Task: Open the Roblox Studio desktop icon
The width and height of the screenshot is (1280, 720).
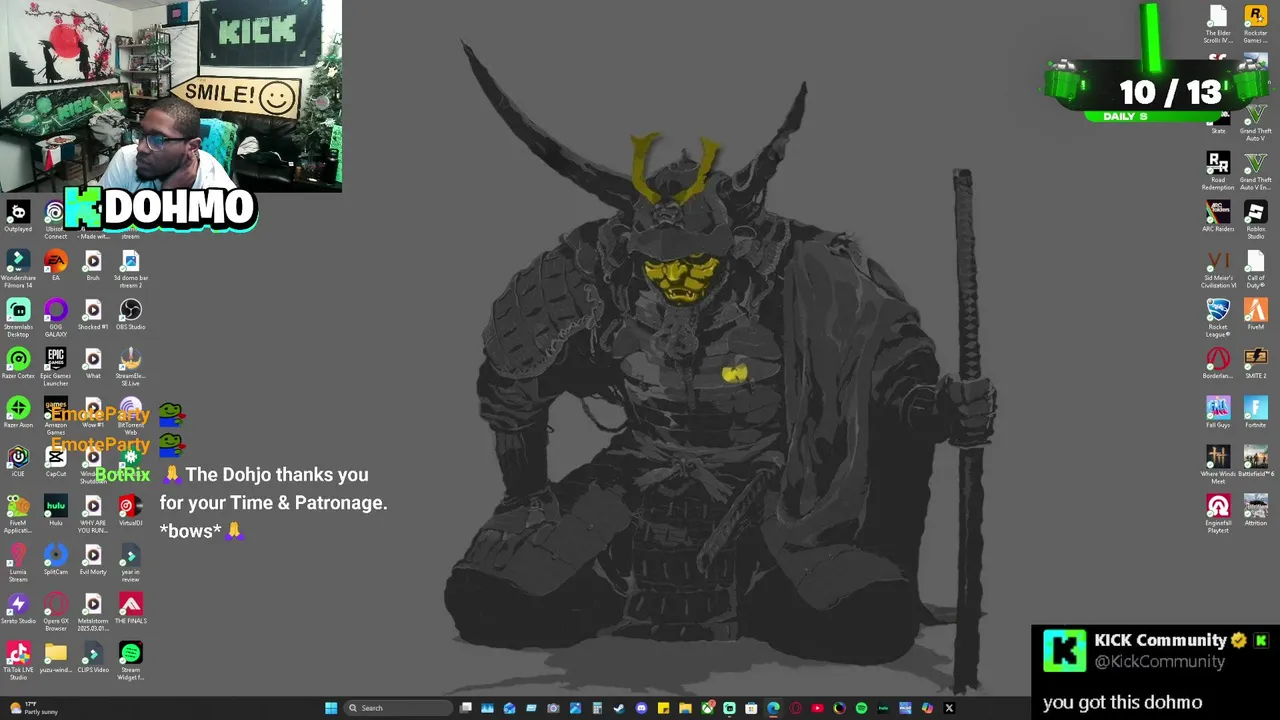Action: (1256, 220)
